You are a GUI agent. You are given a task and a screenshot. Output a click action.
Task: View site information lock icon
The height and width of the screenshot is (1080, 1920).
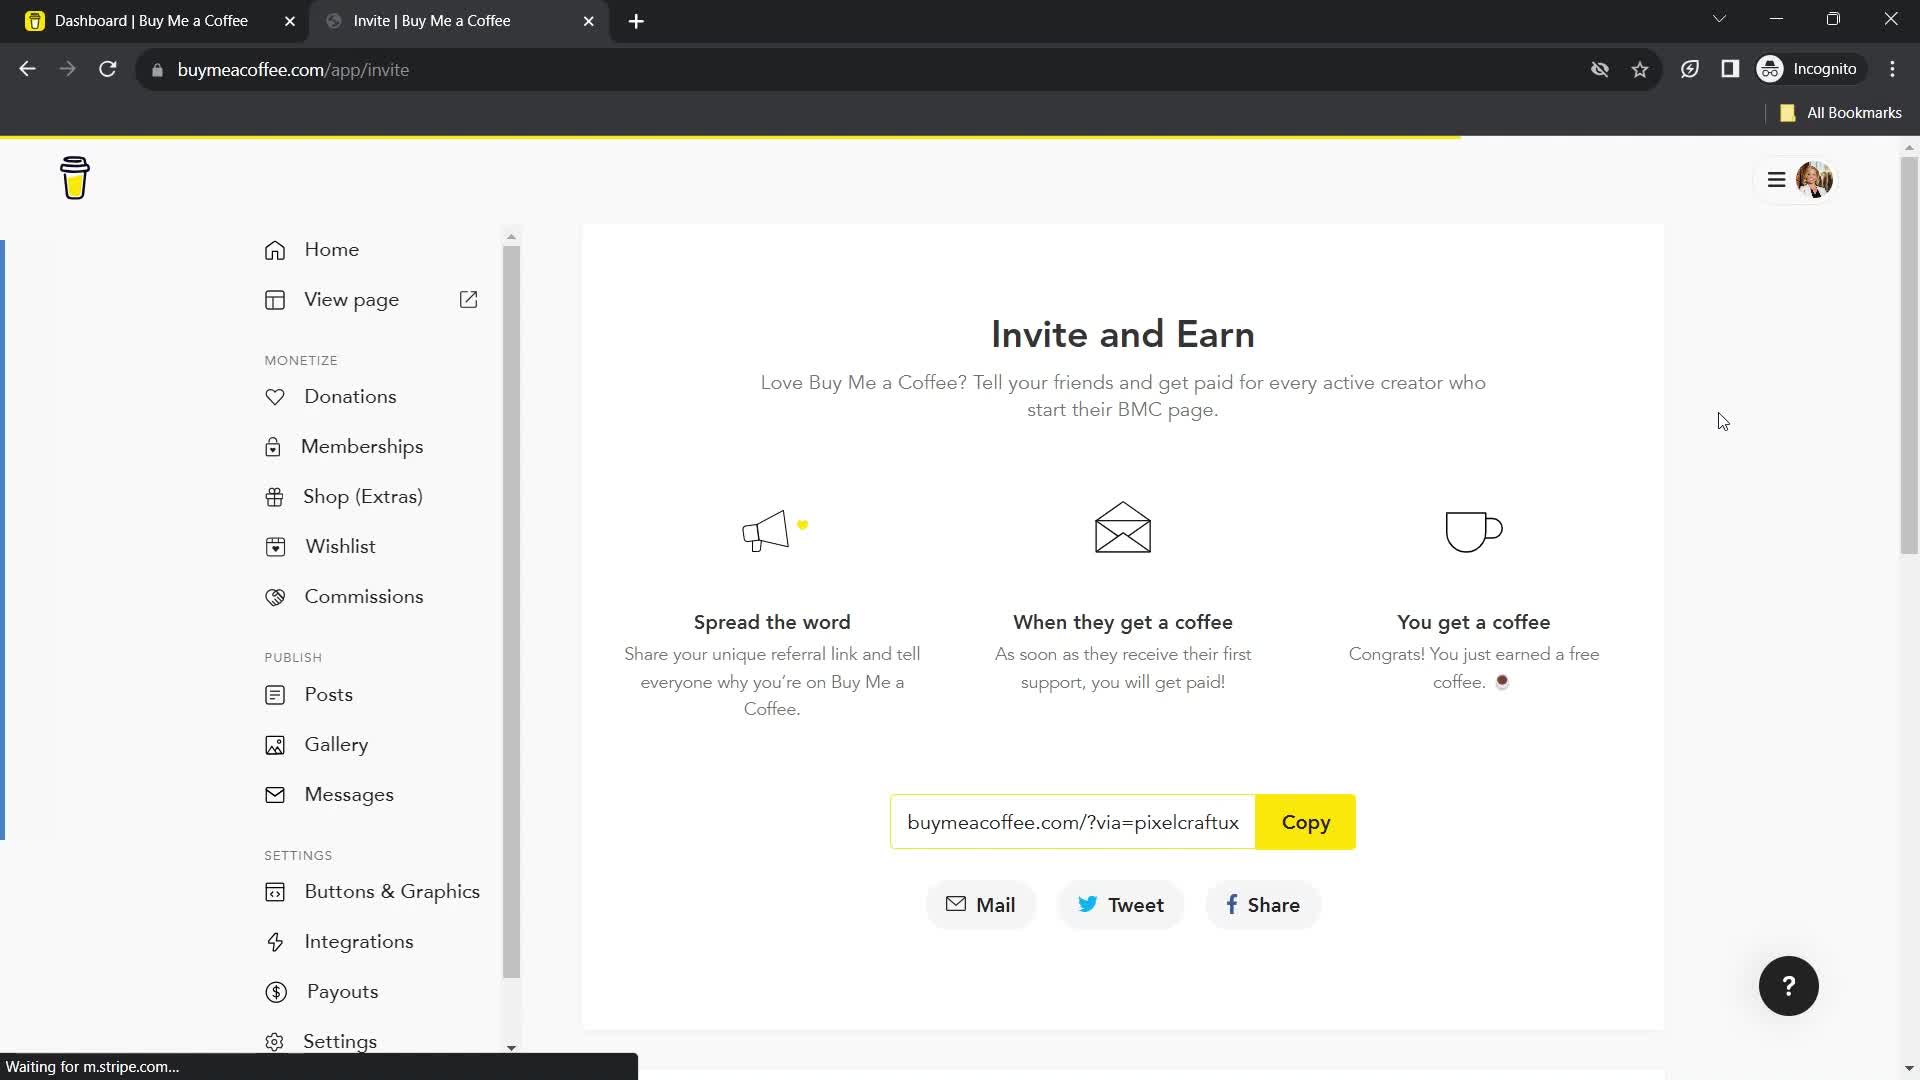[157, 70]
